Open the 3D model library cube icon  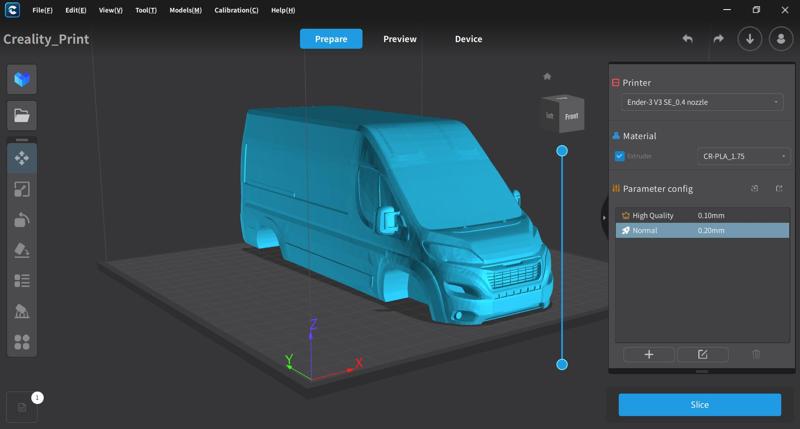point(22,80)
